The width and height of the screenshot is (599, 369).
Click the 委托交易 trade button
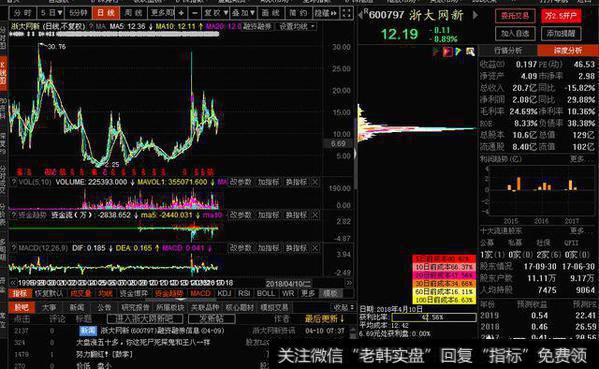[515, 16]
